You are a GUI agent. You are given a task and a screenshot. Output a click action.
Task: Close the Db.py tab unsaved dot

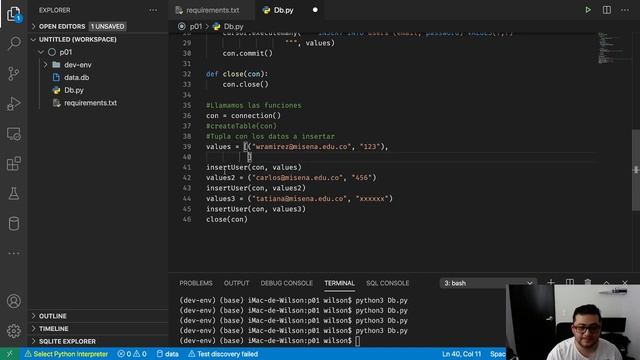[315, 10]
